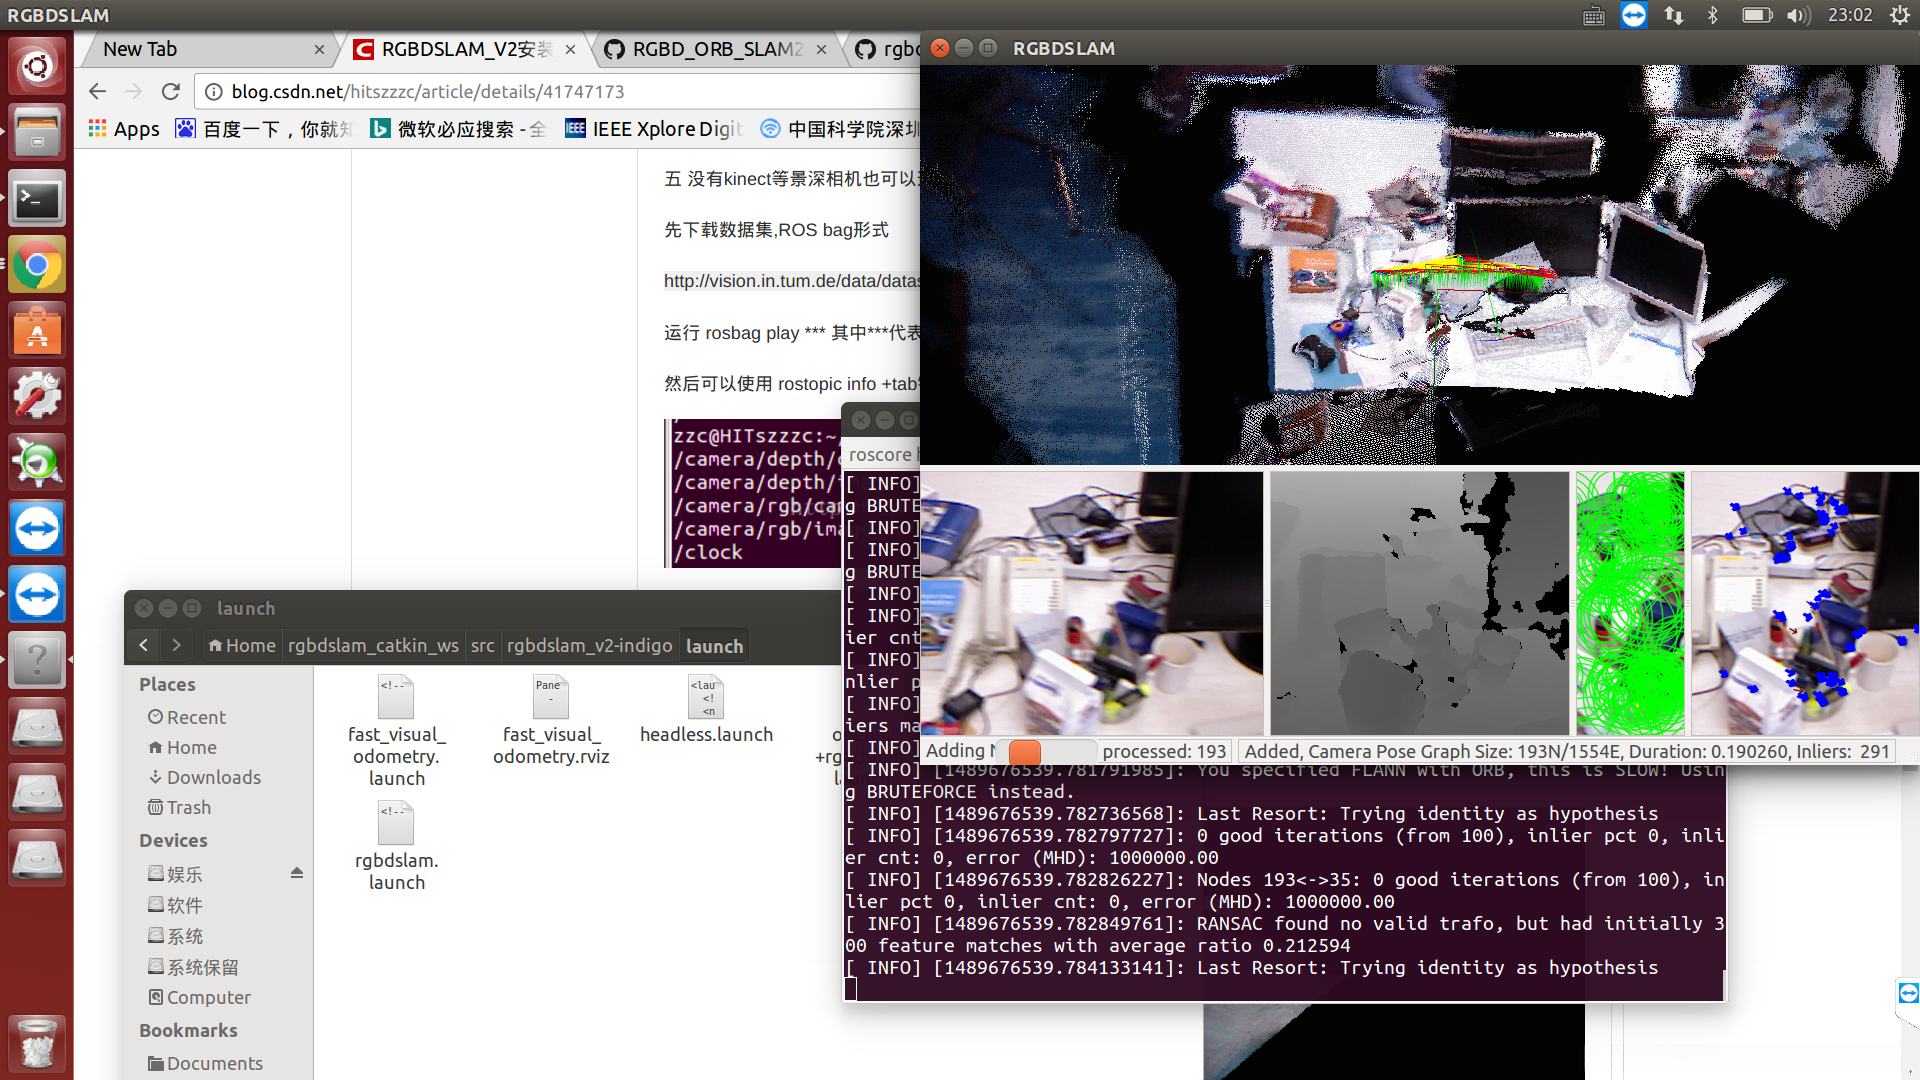Launch Google Chrome from the dock

(37, 266)
